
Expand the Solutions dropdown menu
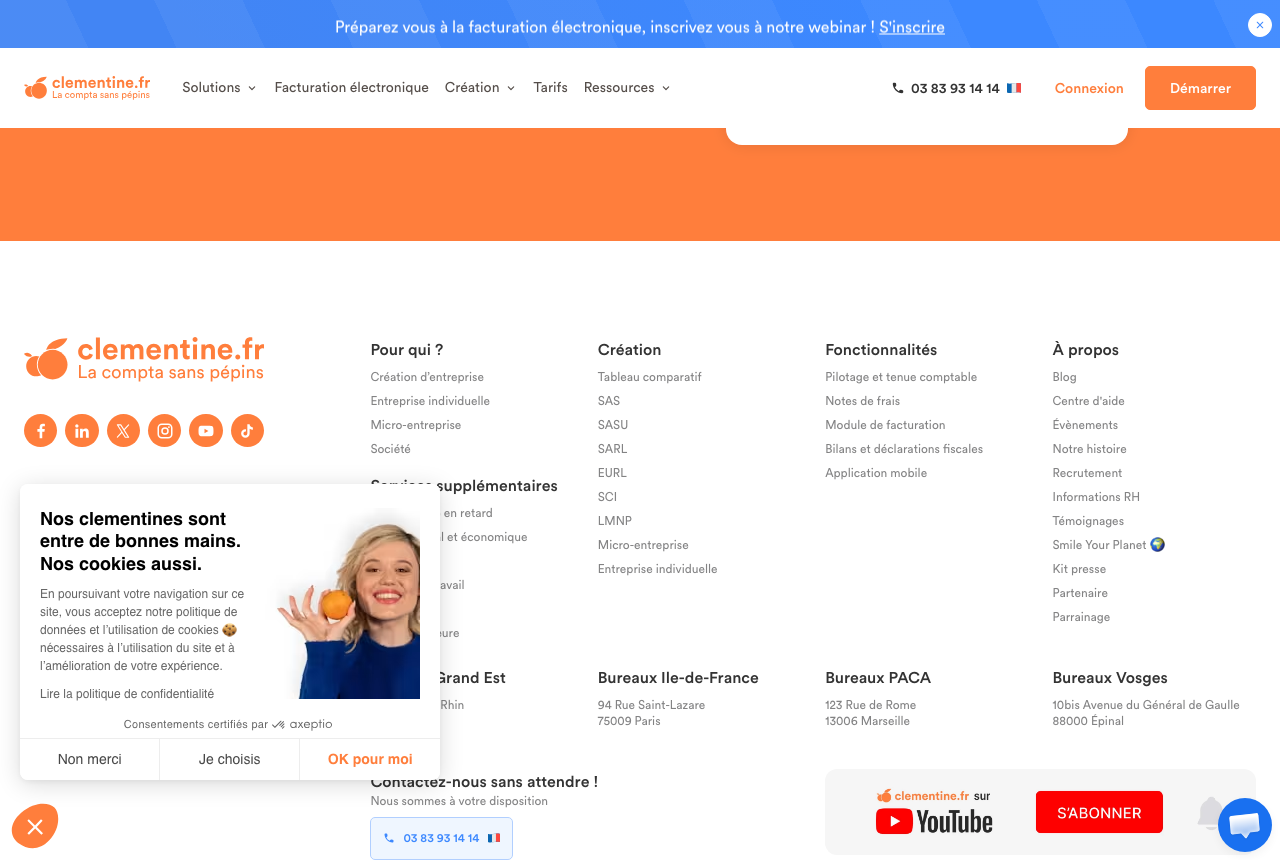pos(219,88)
